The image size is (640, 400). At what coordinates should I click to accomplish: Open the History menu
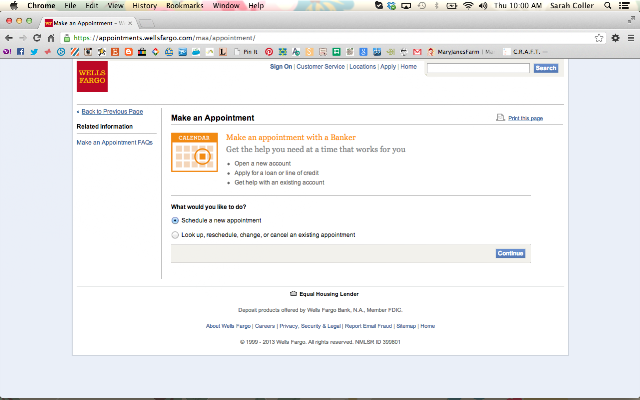click(144, 5)
